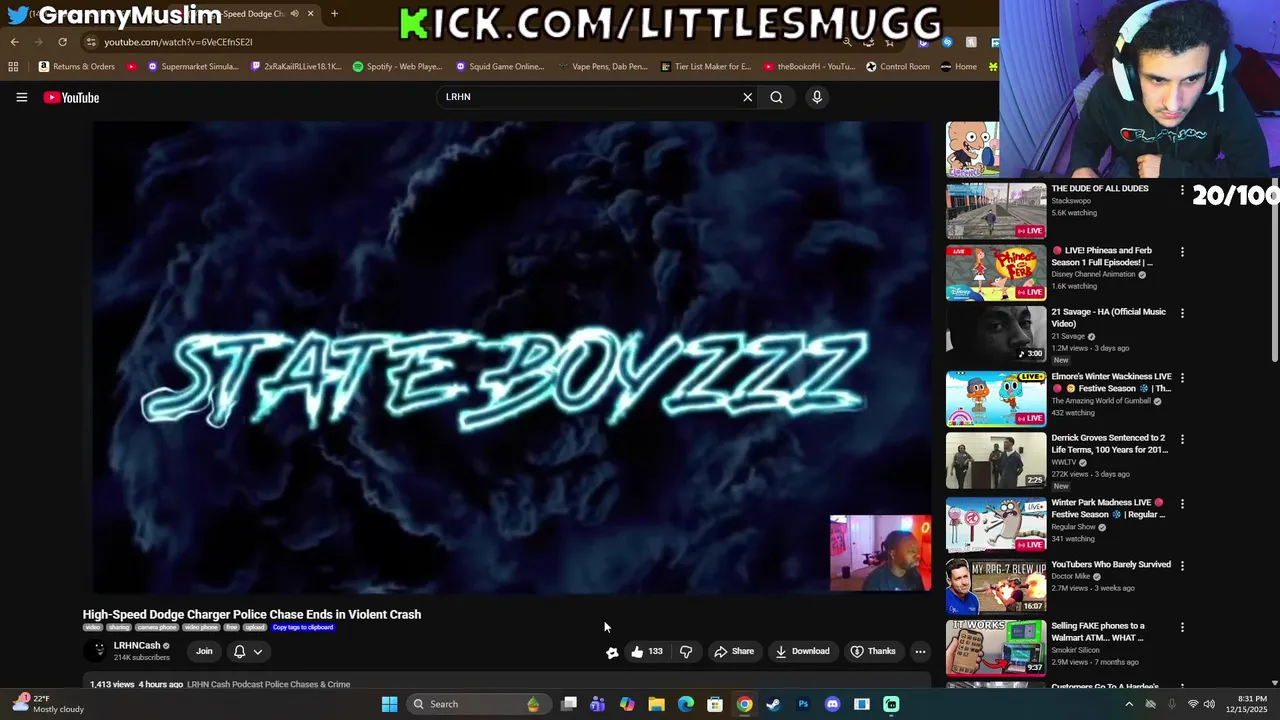Open weather widget showing 22°F
This screenshot has width=1280, height=720.
coord(48,704)
